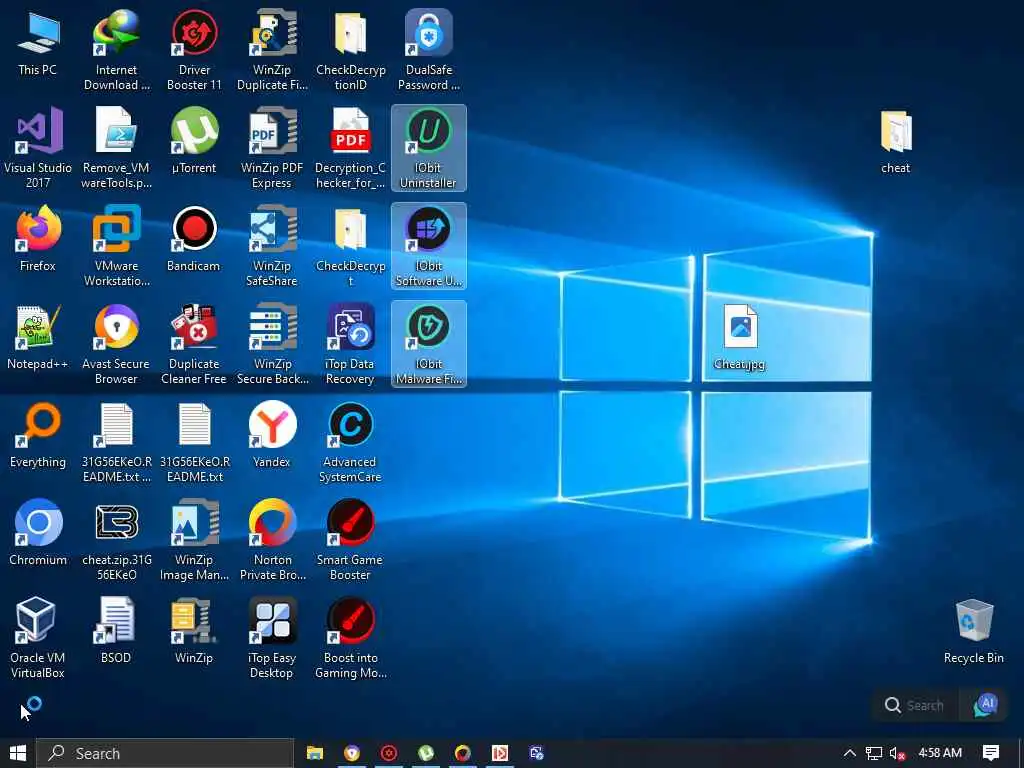Launch the Everything search shortcut
The image size is (1024, 768).
[x=37, y=434]
